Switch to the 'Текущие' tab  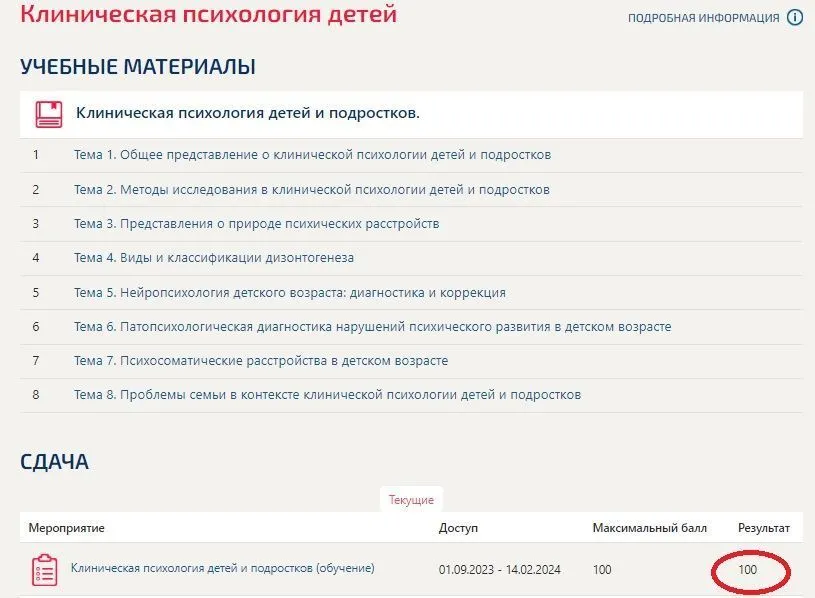click(x=411, y=499)
